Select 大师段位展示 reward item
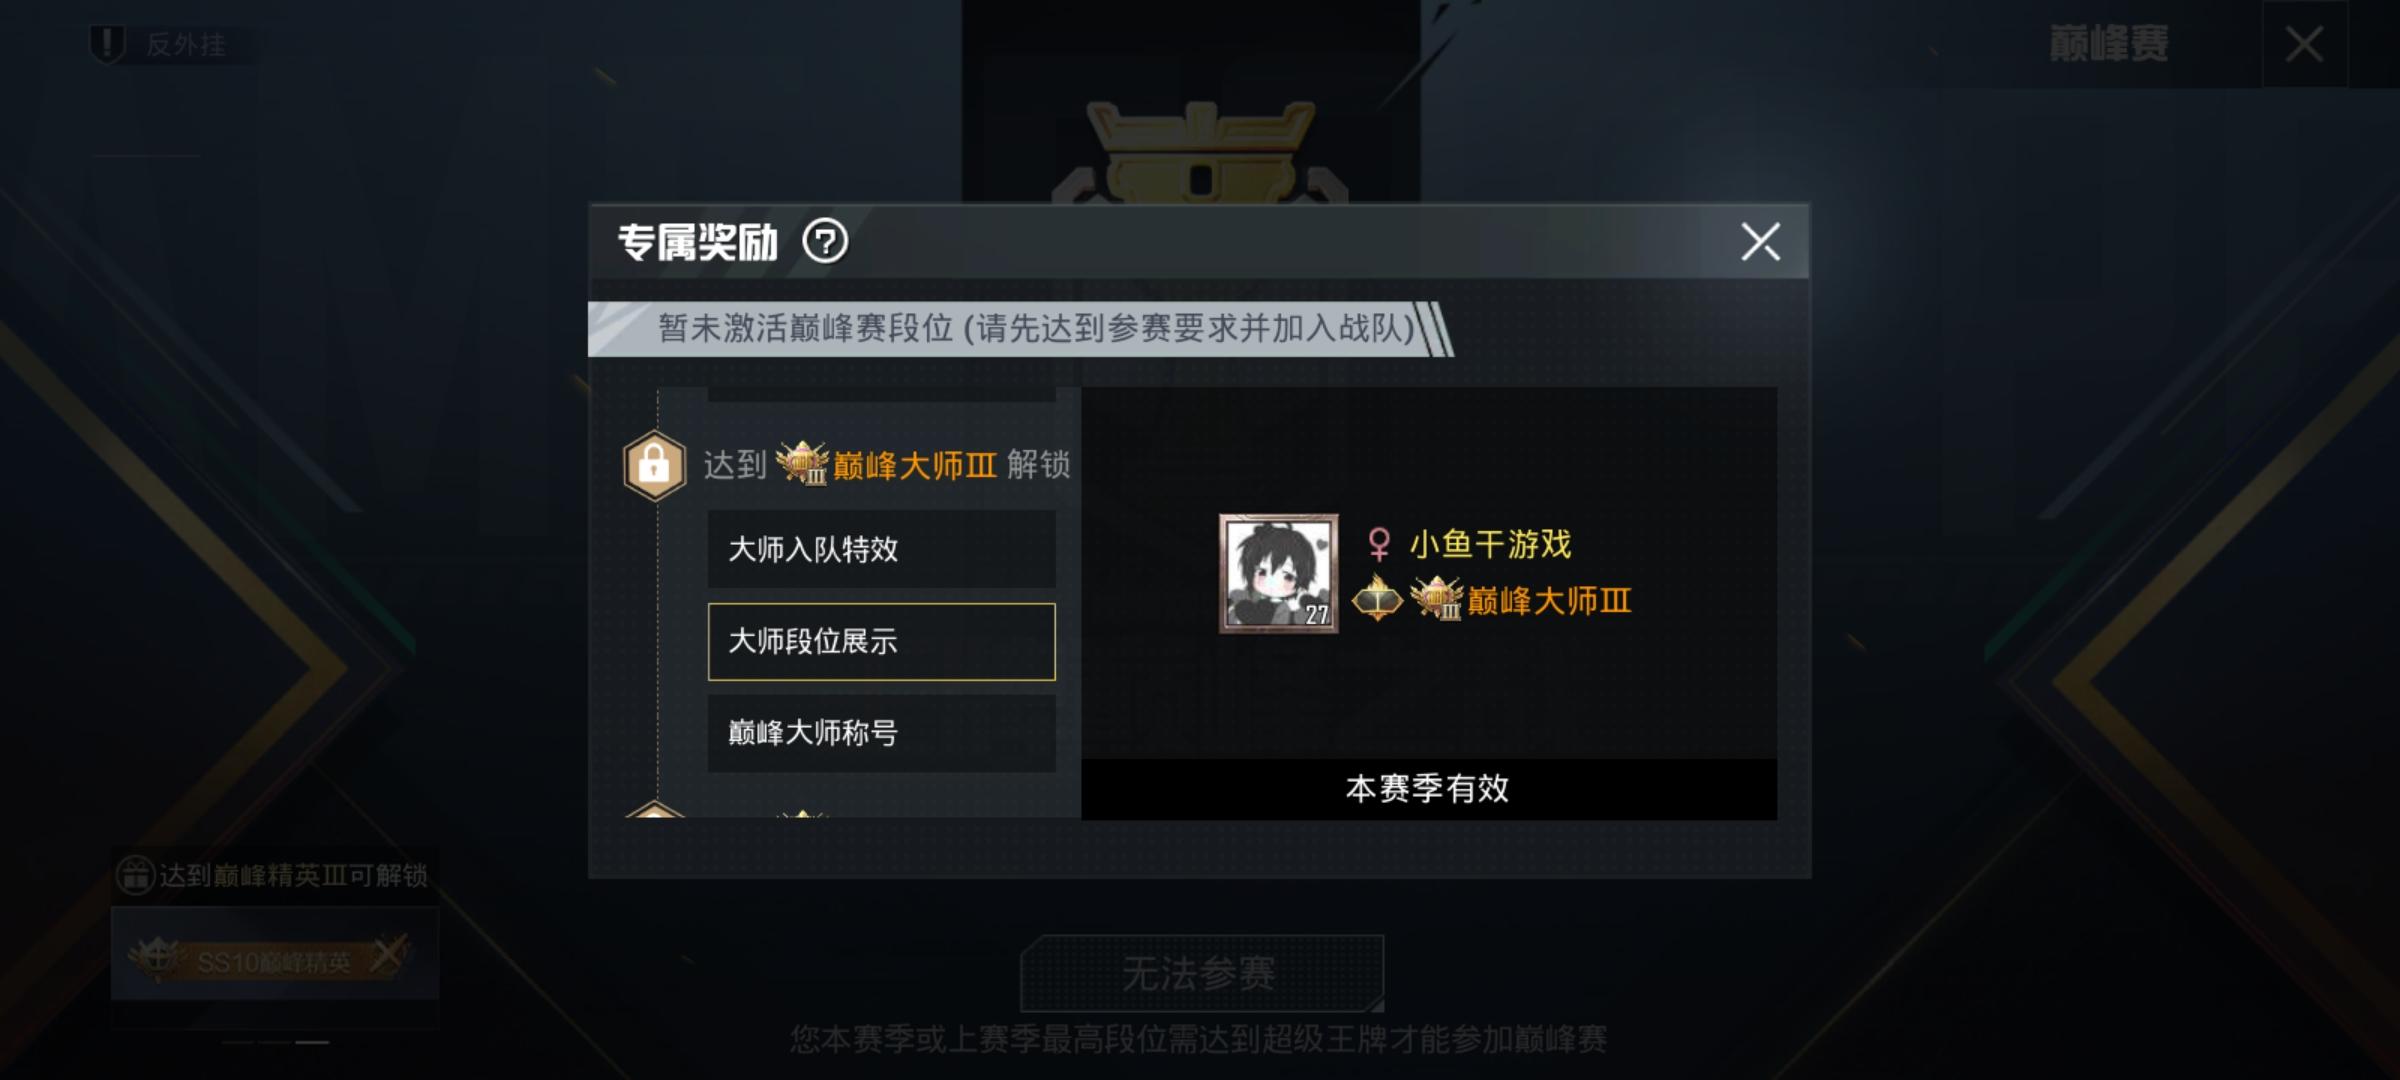Image resolution: width=2400 pixels, height=1080 pixels. pos(881,642)
